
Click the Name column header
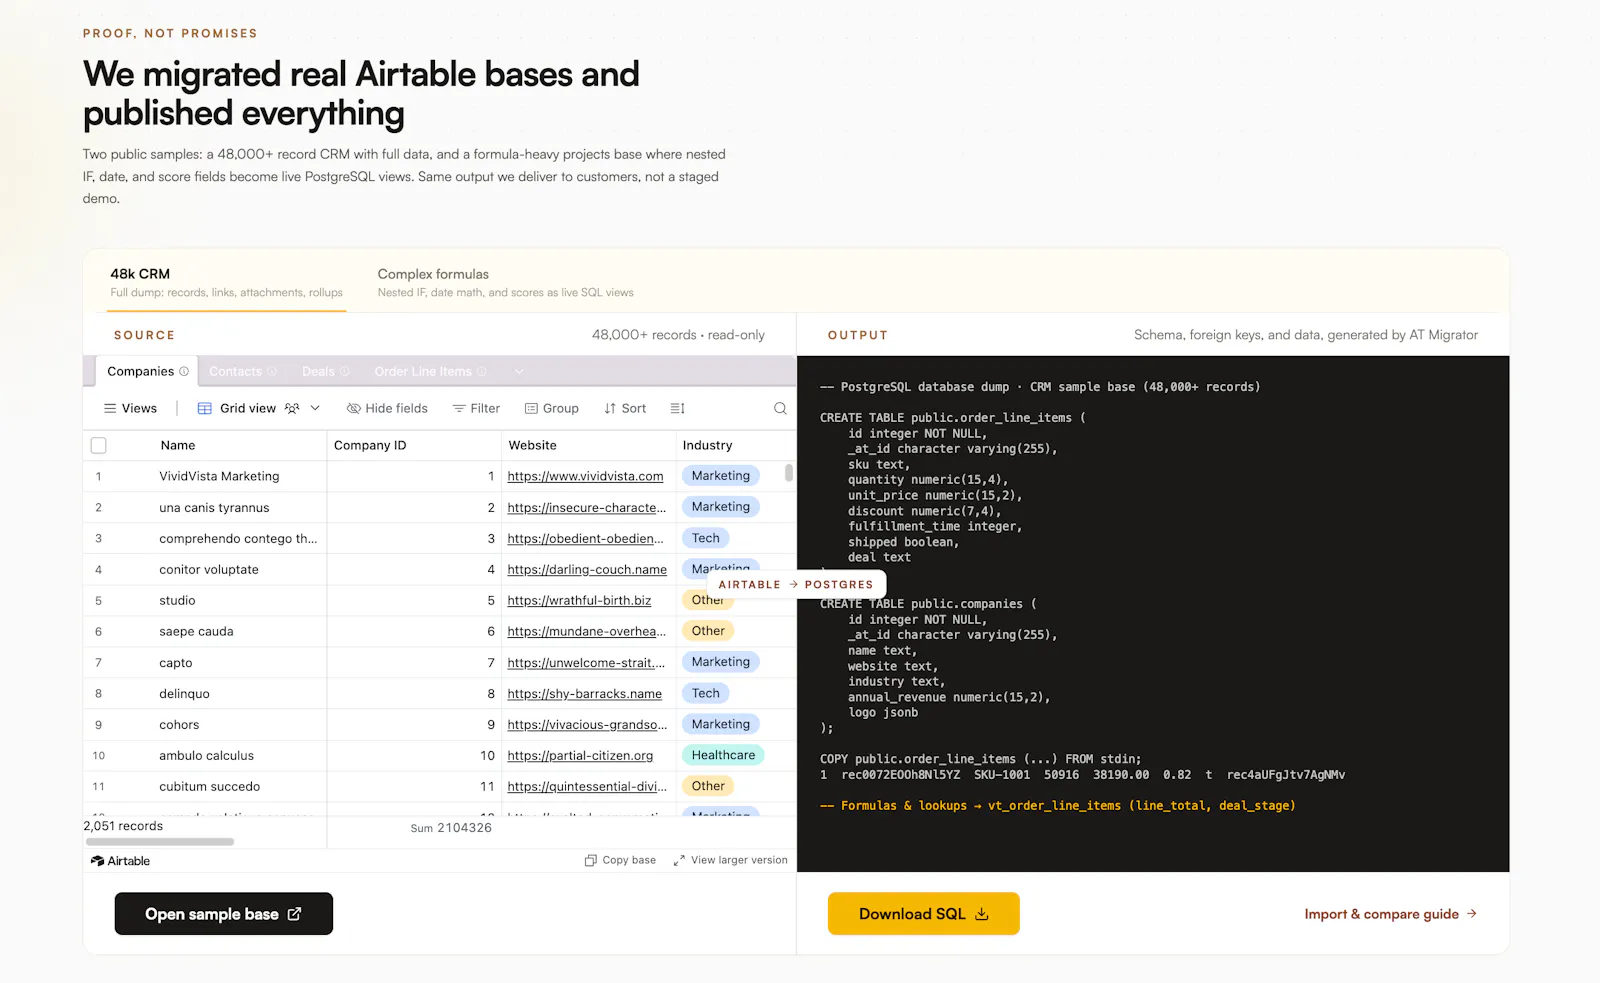178,445
